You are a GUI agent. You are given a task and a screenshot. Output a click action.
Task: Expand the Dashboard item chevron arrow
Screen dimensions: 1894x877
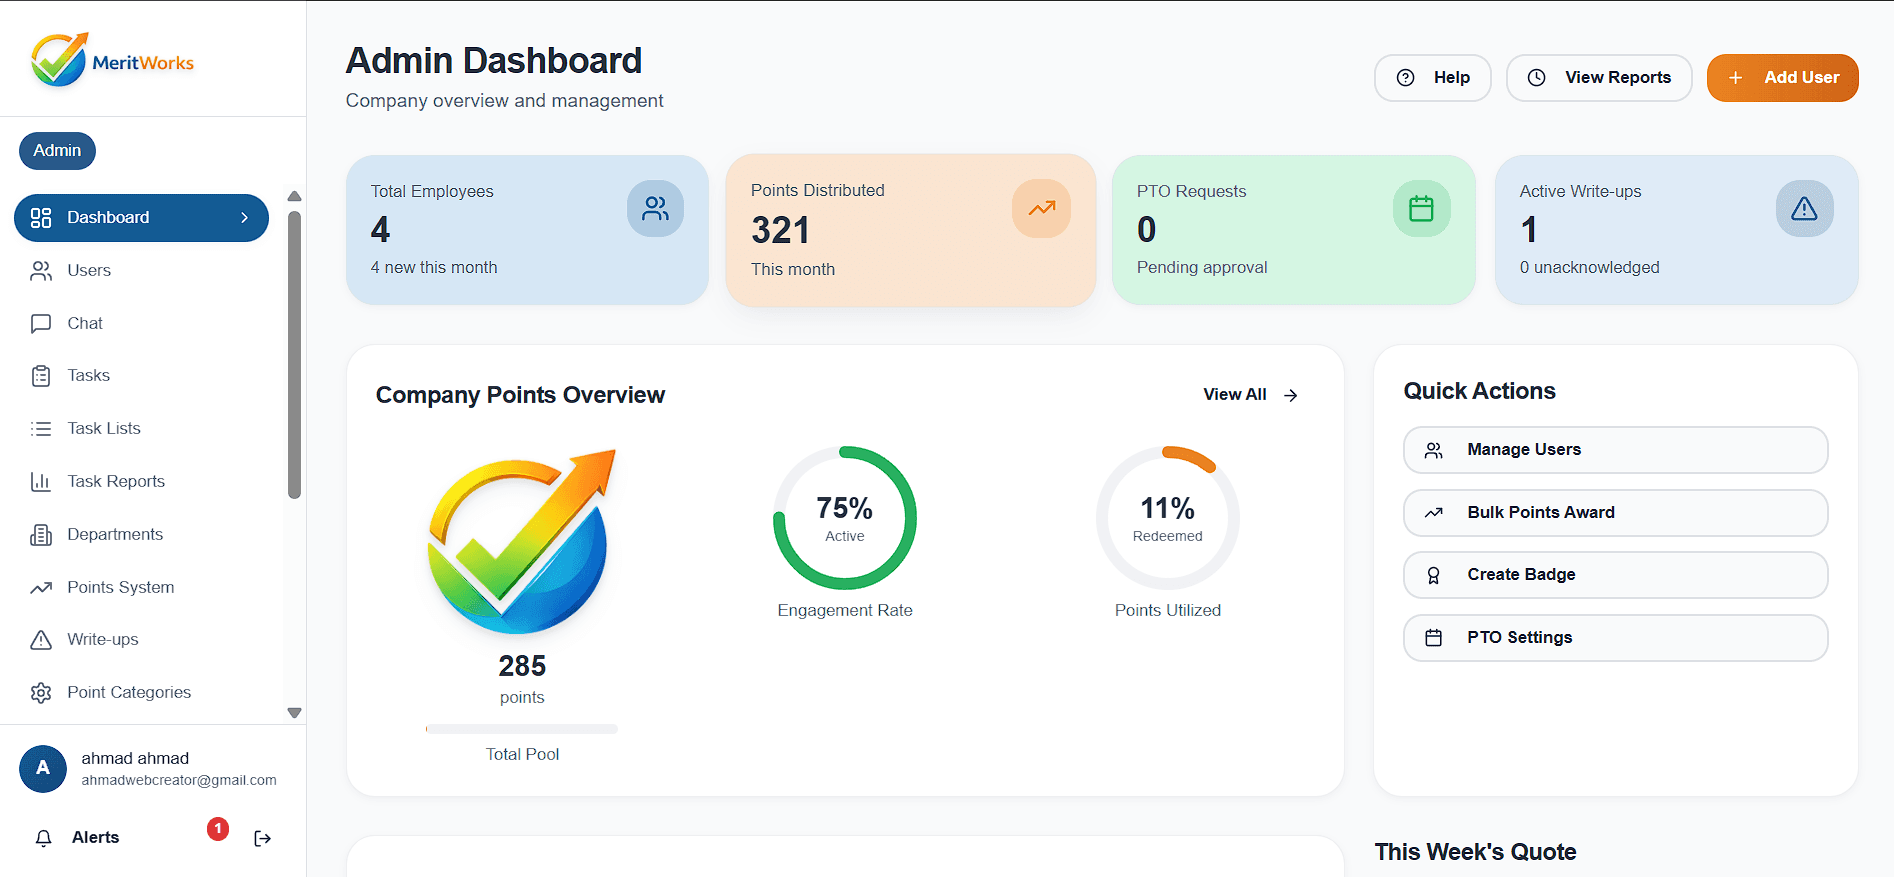coord(245,218)
